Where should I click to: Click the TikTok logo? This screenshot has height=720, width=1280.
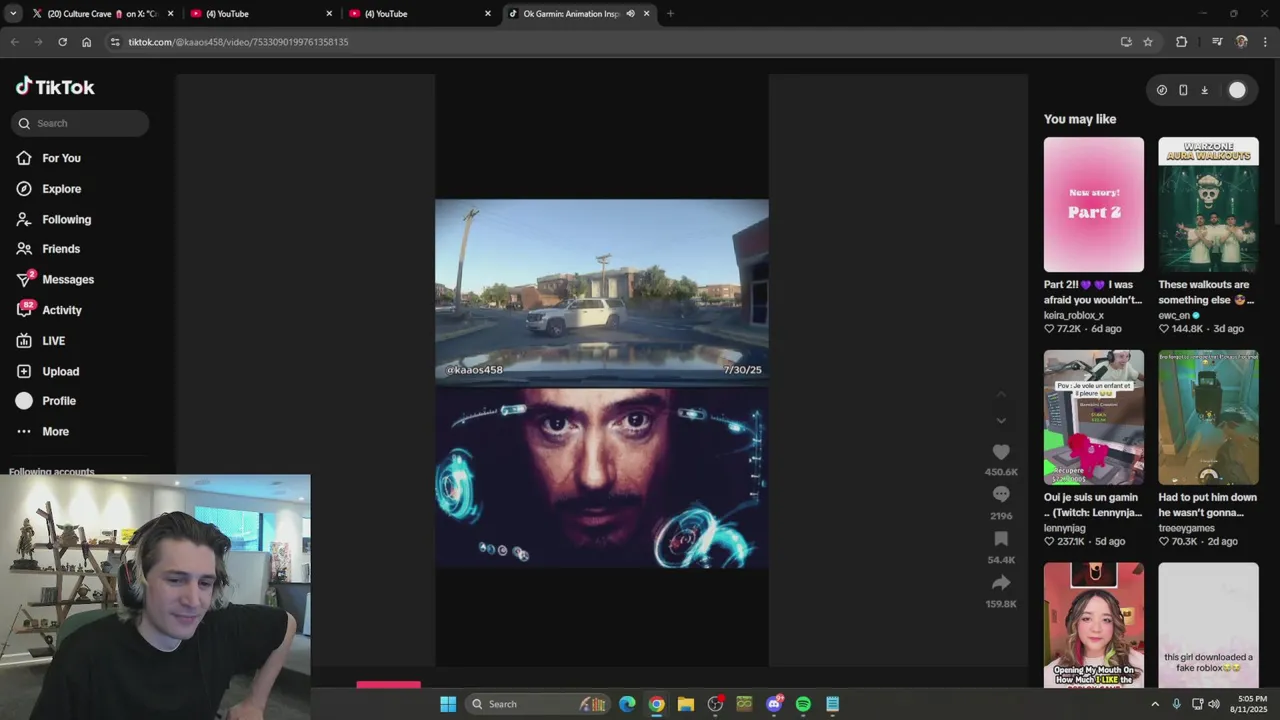(x=55, y=87)
